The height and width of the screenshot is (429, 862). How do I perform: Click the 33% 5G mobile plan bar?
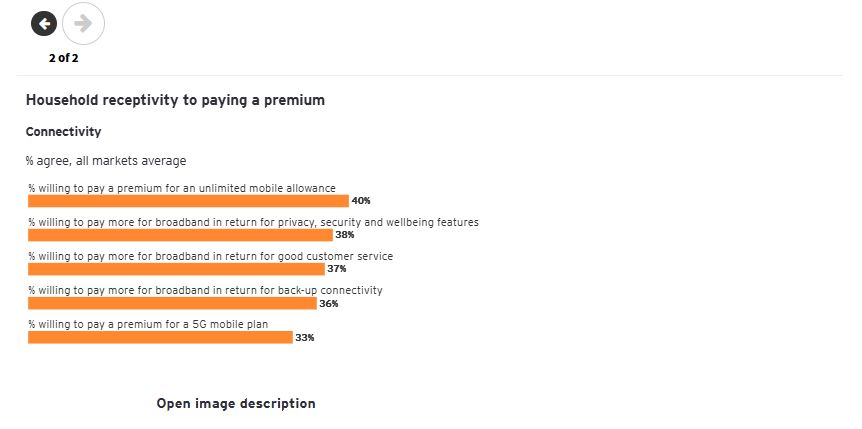click(160, 337)
